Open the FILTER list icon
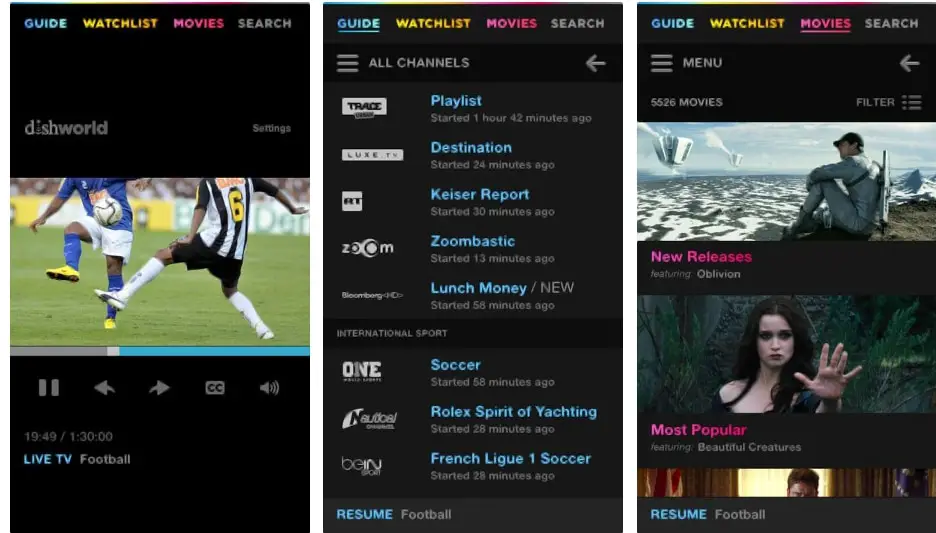 pos(912,103)
